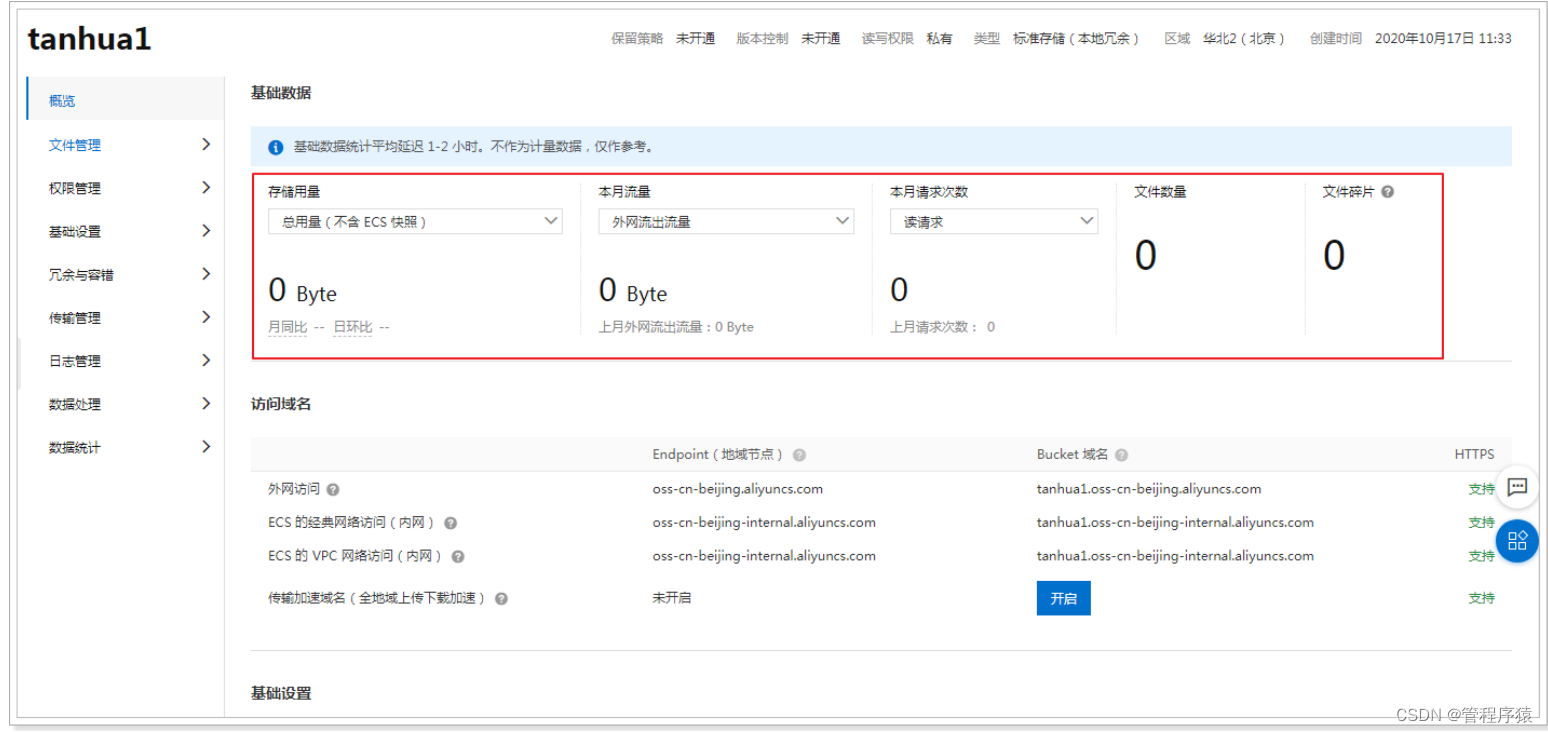Click 上月请求次数： 0 text
This screenshot has height=733, width=1548.
(942, 327)
